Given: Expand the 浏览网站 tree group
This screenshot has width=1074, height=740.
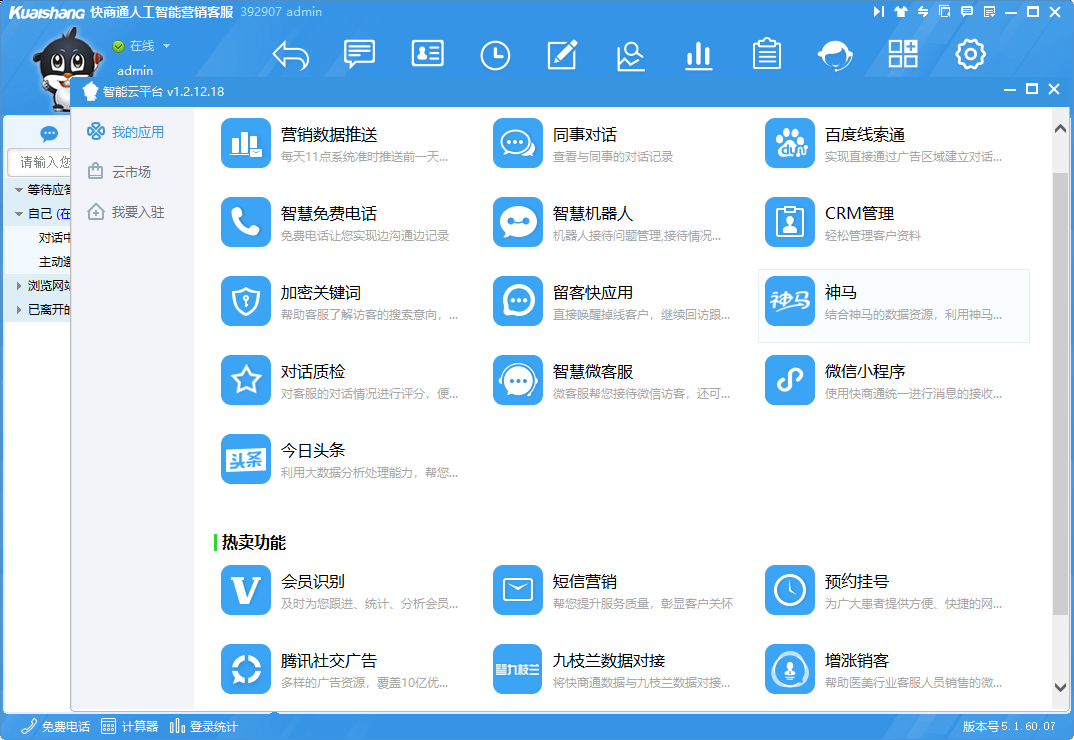Looking at the screenshot, I should [19, 286].
